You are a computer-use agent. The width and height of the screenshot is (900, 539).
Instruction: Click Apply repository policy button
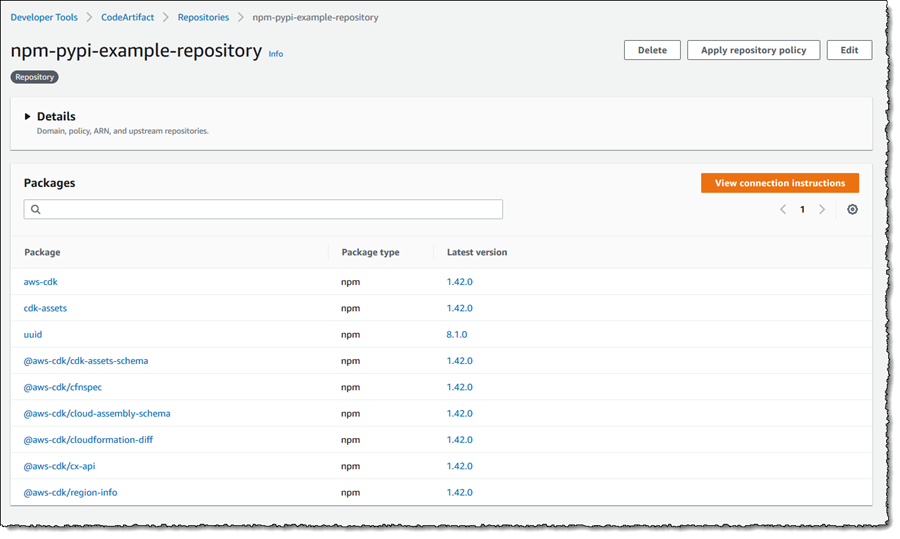pos(753,50)
